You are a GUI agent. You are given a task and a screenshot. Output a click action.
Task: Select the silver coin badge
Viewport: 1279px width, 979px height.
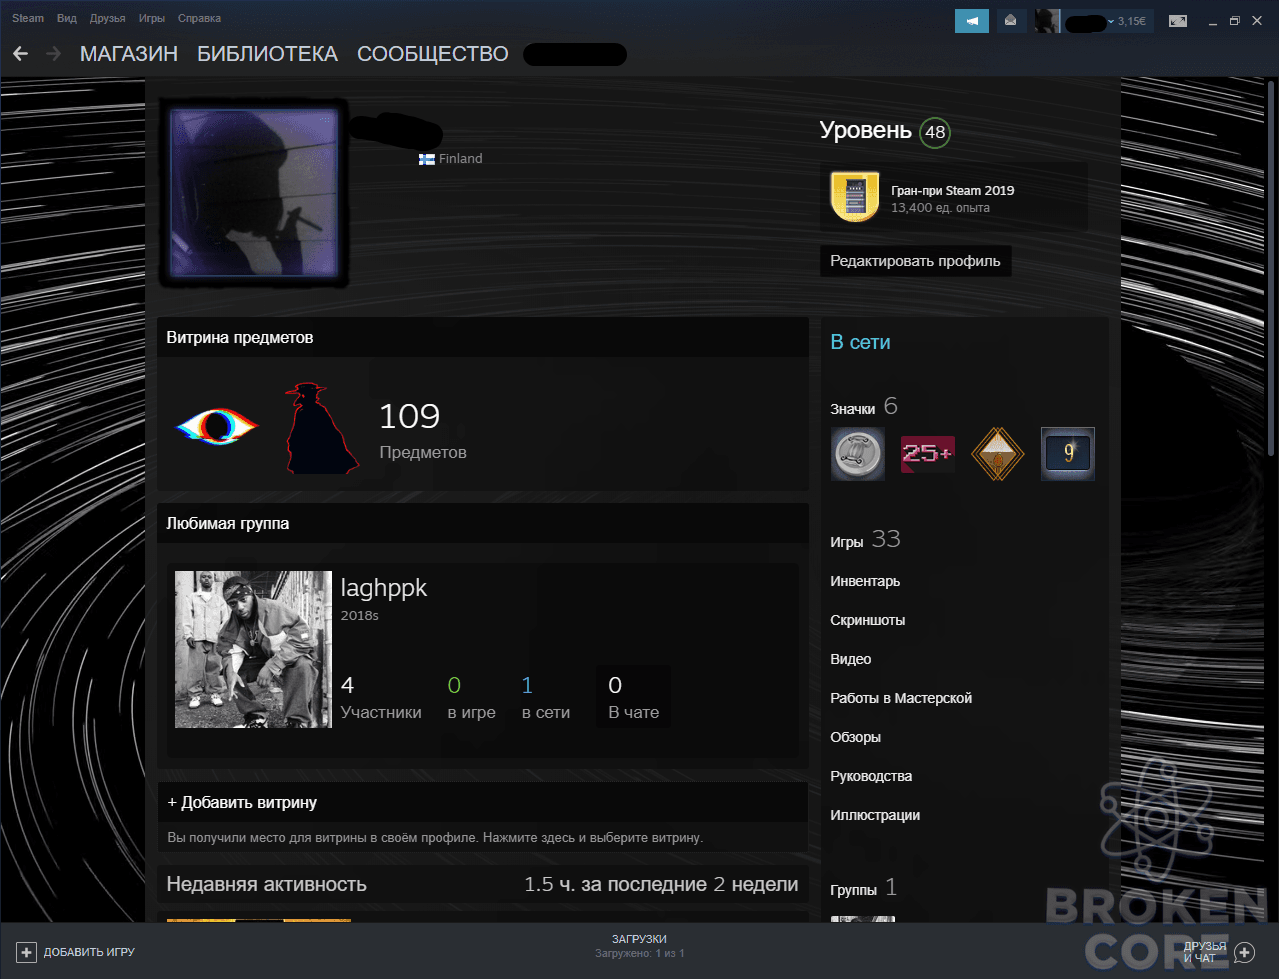coord(858,454)
